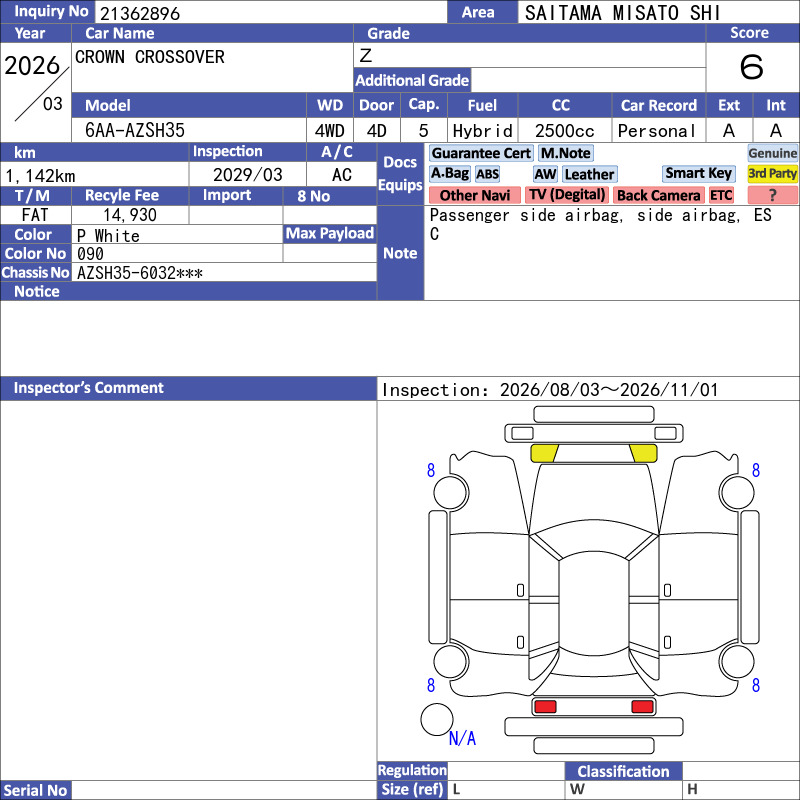The width and height of the screenshot is (800, 800).
Task: Click the rear bumper on car diagram
Action: pyautogui.click(x=593, y=727)
